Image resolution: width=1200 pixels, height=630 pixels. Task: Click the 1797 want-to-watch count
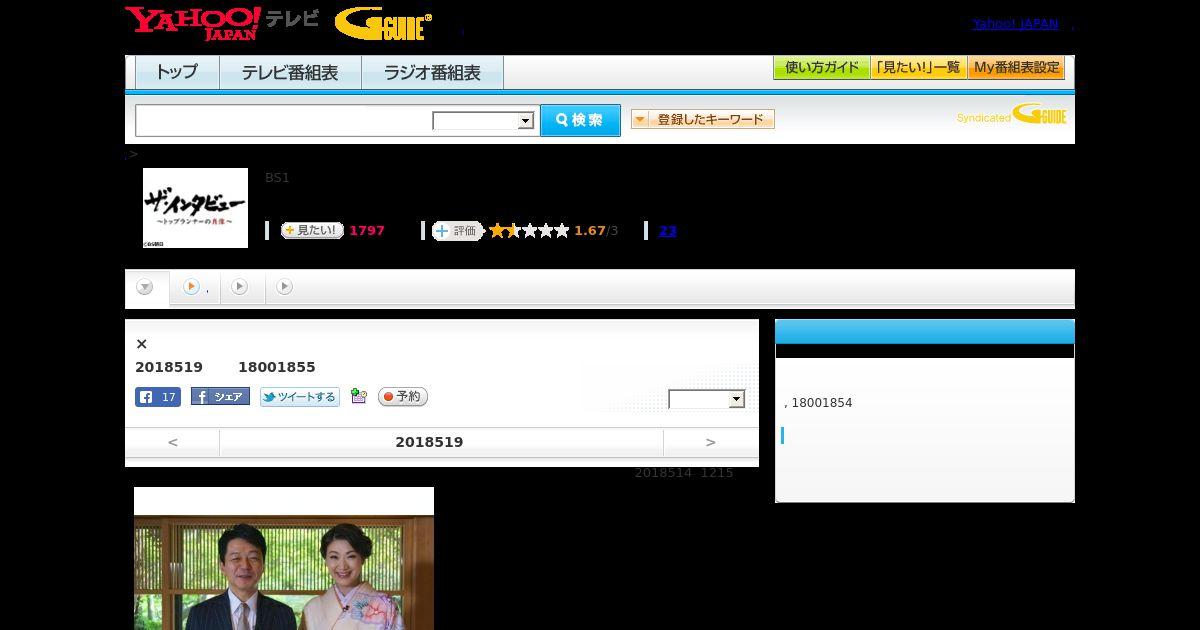click(367, 231)
